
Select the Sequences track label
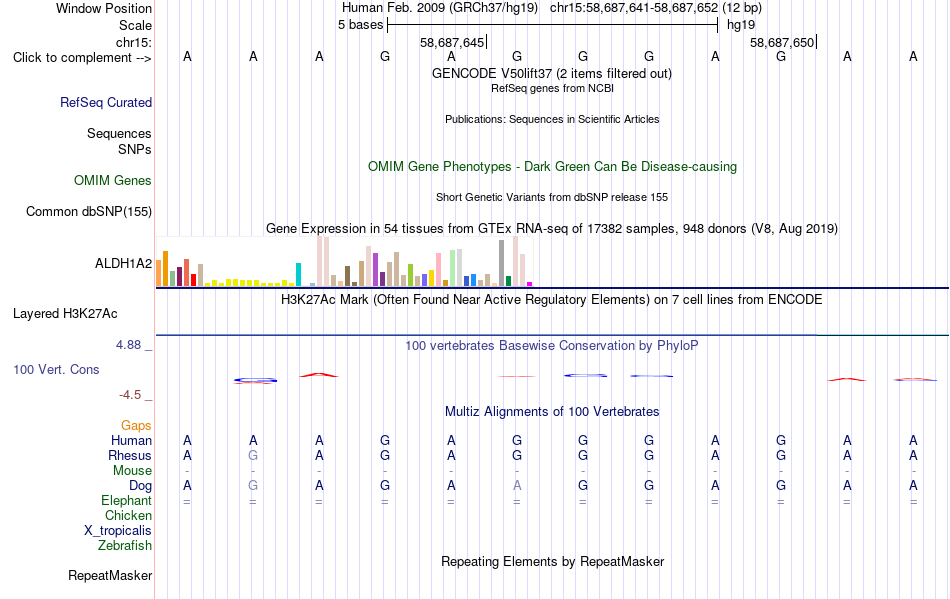[x=119, y=133]
